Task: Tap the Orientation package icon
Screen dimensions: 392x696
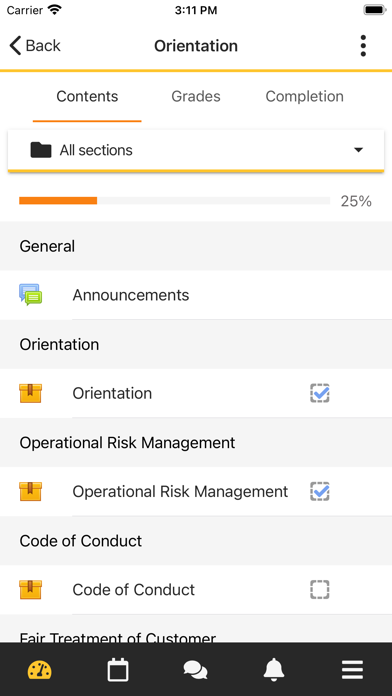Action: tap(31, 393)
